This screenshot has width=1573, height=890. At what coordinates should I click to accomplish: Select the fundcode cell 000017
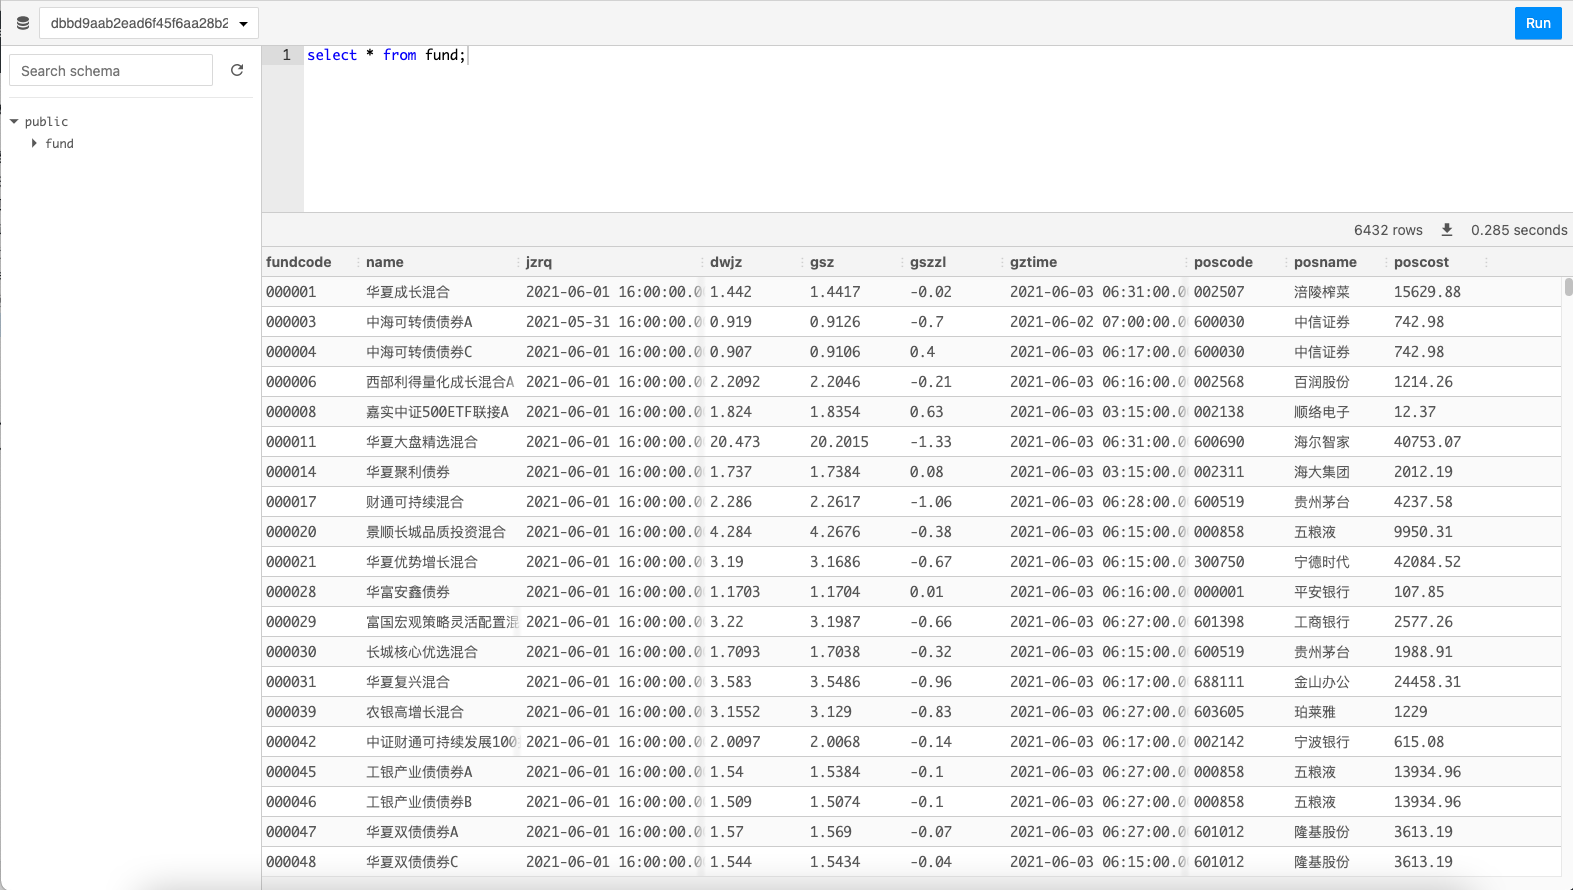point(291,502)
